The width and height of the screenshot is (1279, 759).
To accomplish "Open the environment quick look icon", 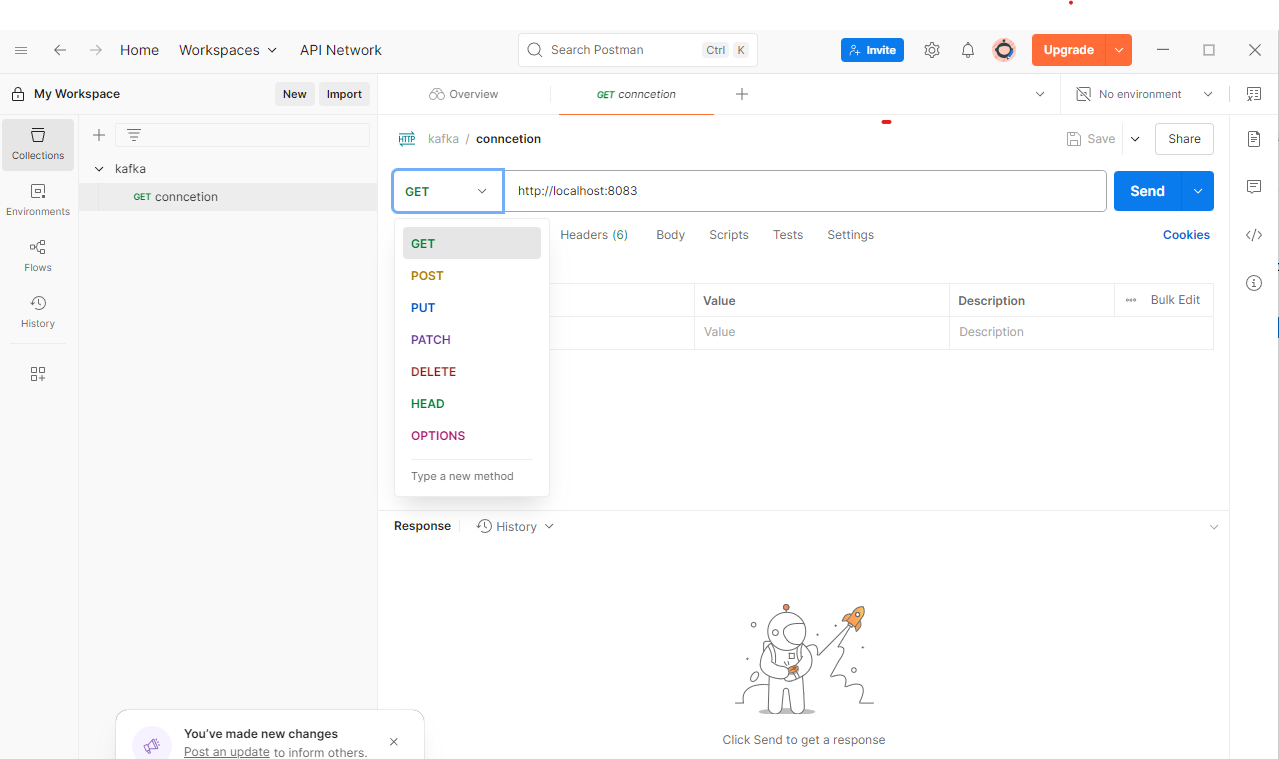I will [1254, 94].
